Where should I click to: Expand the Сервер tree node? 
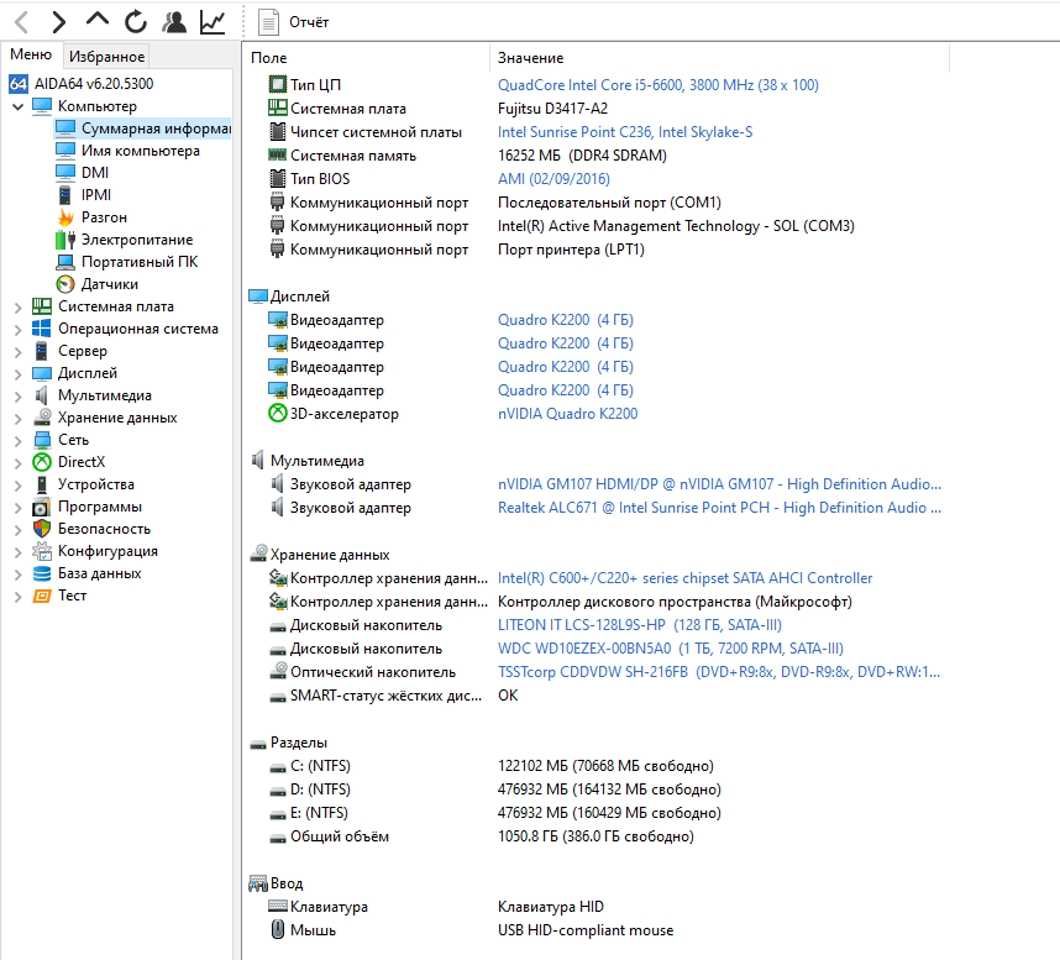pos(18,352)
